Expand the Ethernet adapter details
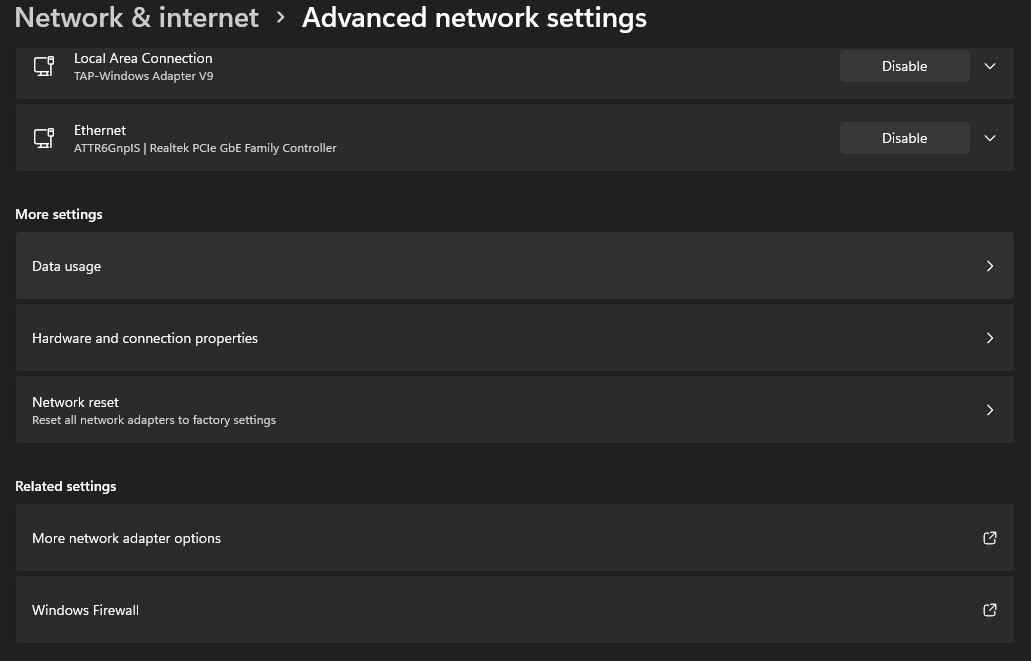The height and width of the screenshot is (661, 1031). [990, 138]
